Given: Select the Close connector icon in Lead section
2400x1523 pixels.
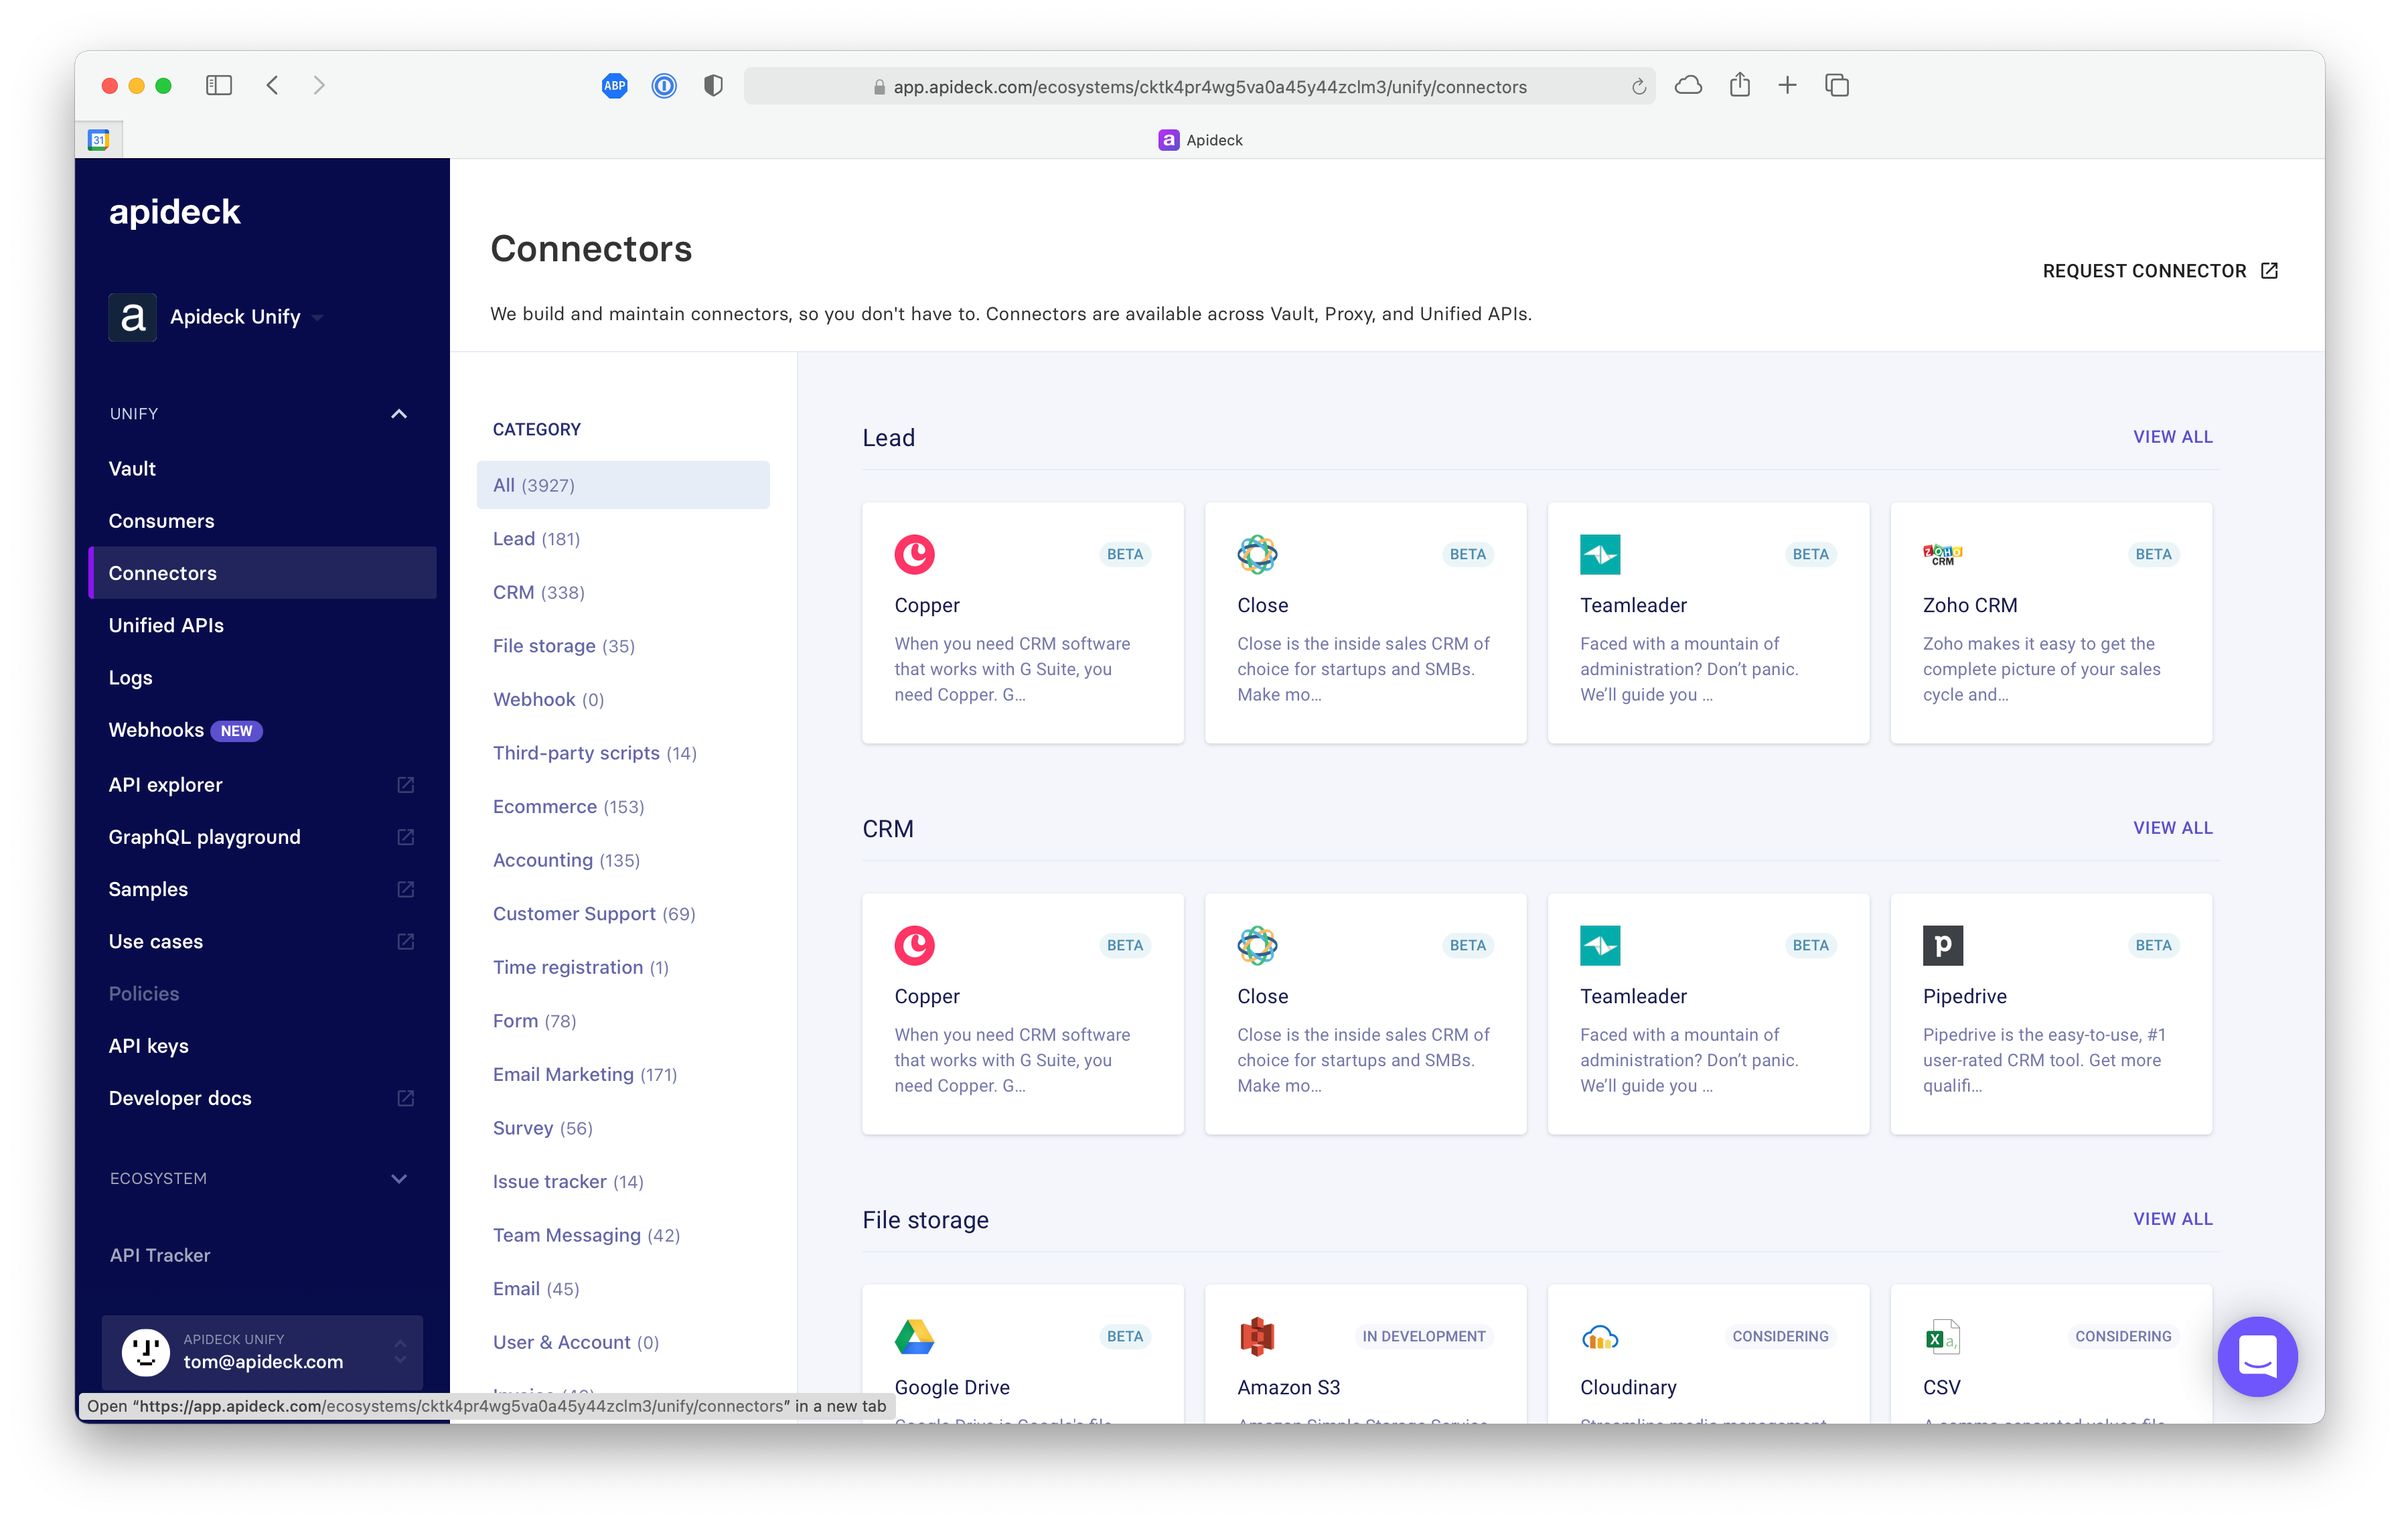Looking at the screenshot, I should pos(1257,554).
